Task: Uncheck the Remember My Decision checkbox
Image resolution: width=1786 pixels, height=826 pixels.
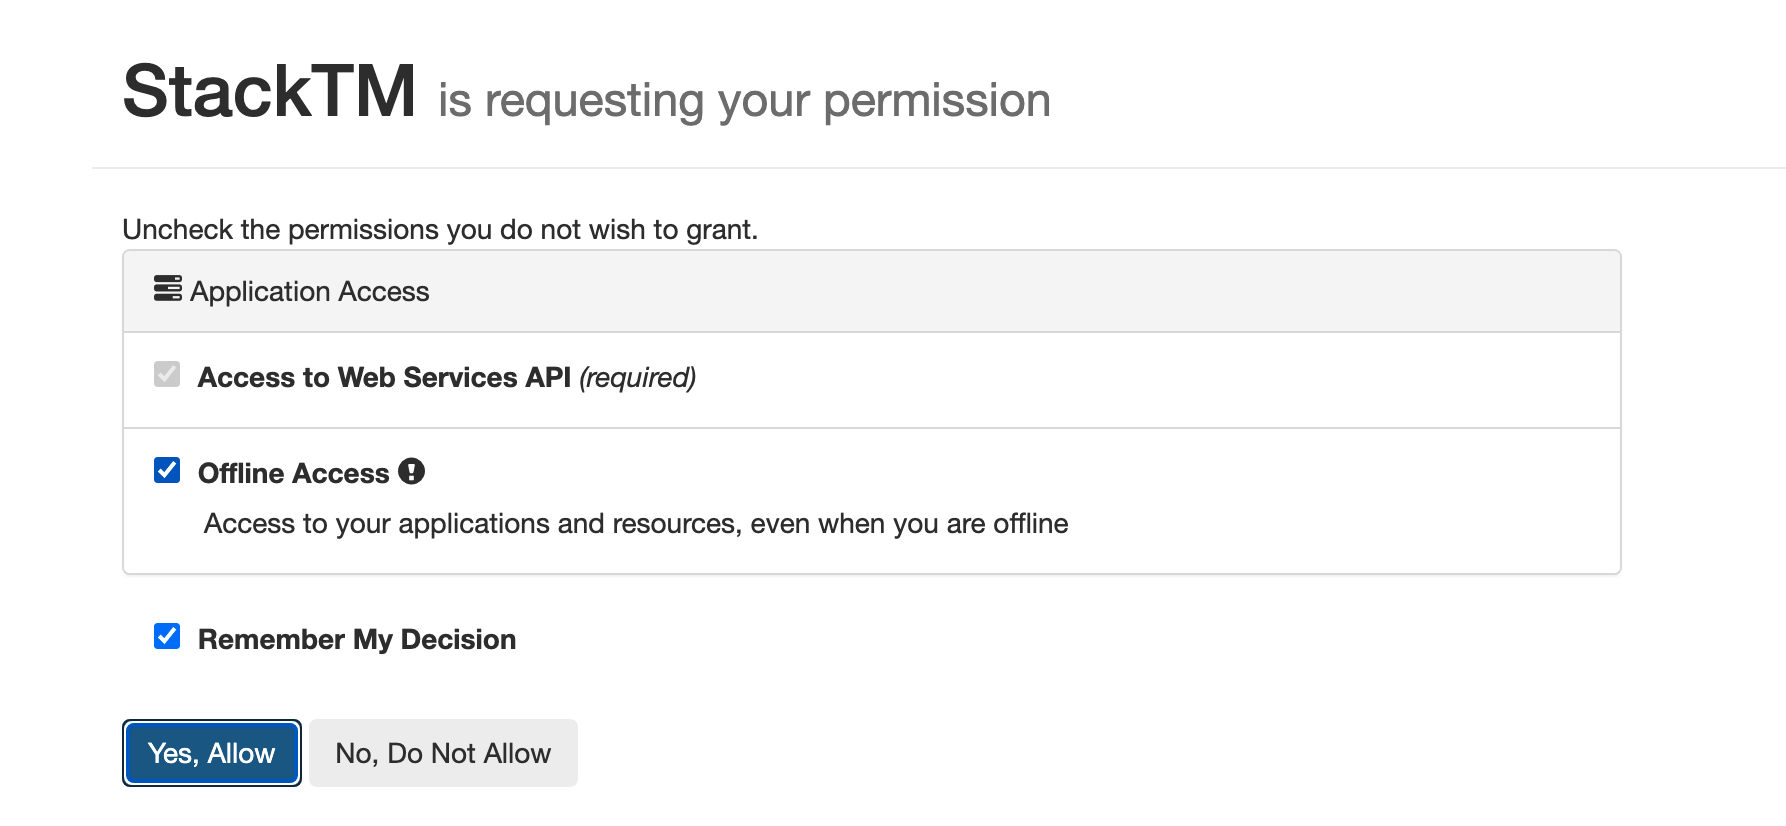Action: [167, 636]
